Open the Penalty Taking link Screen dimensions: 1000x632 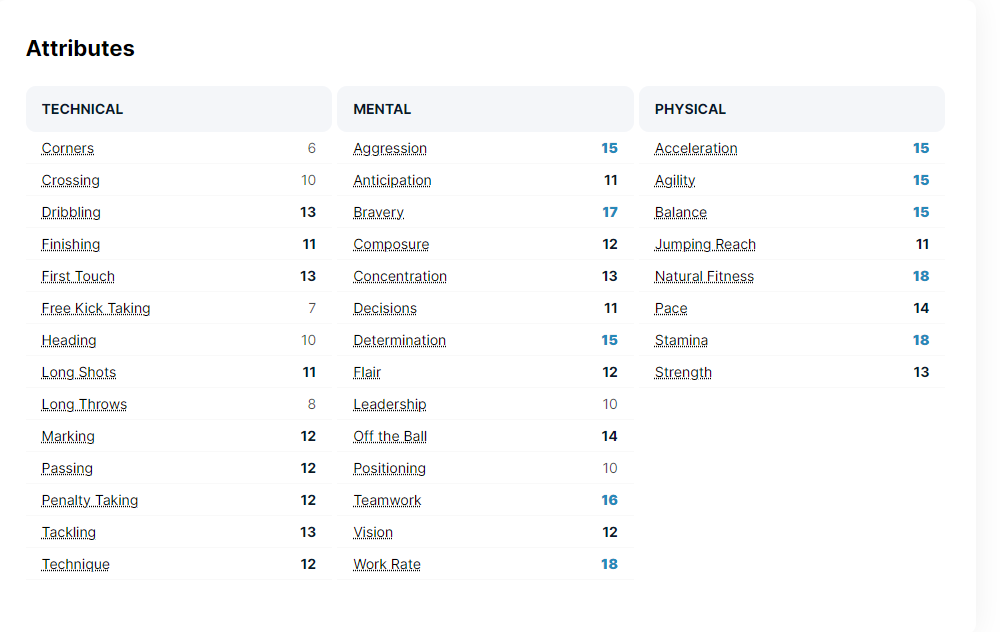pyautogui.click(x=90, y=501)
